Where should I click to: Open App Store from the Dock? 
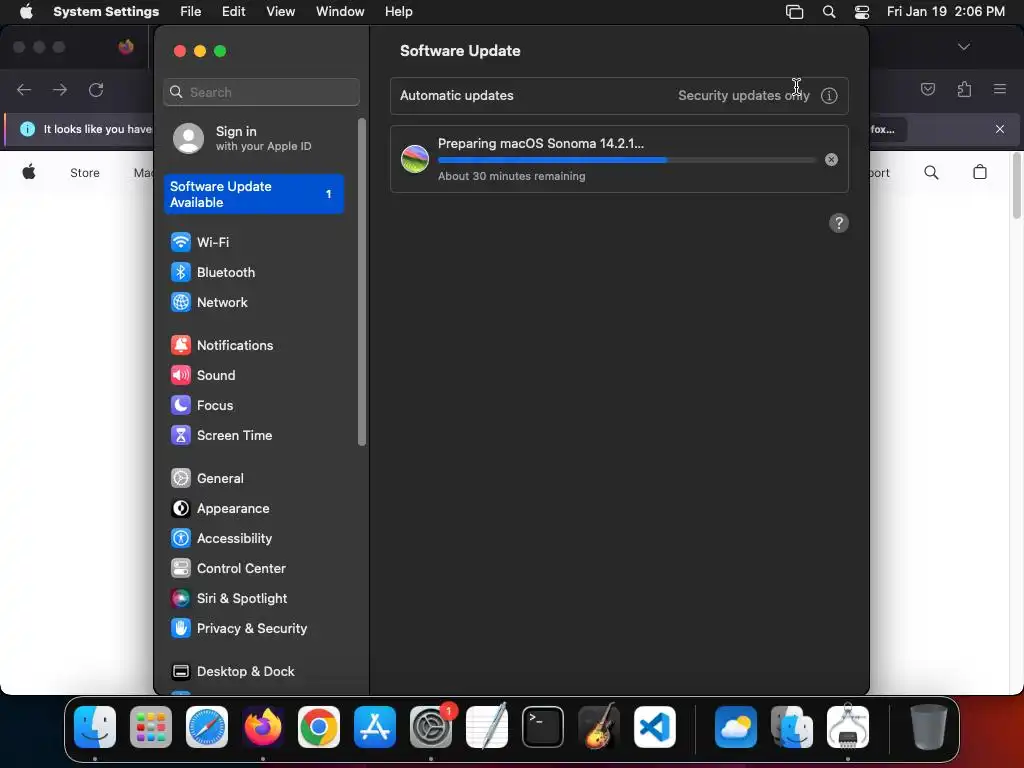pyautogui.click(x=375, y=727)
